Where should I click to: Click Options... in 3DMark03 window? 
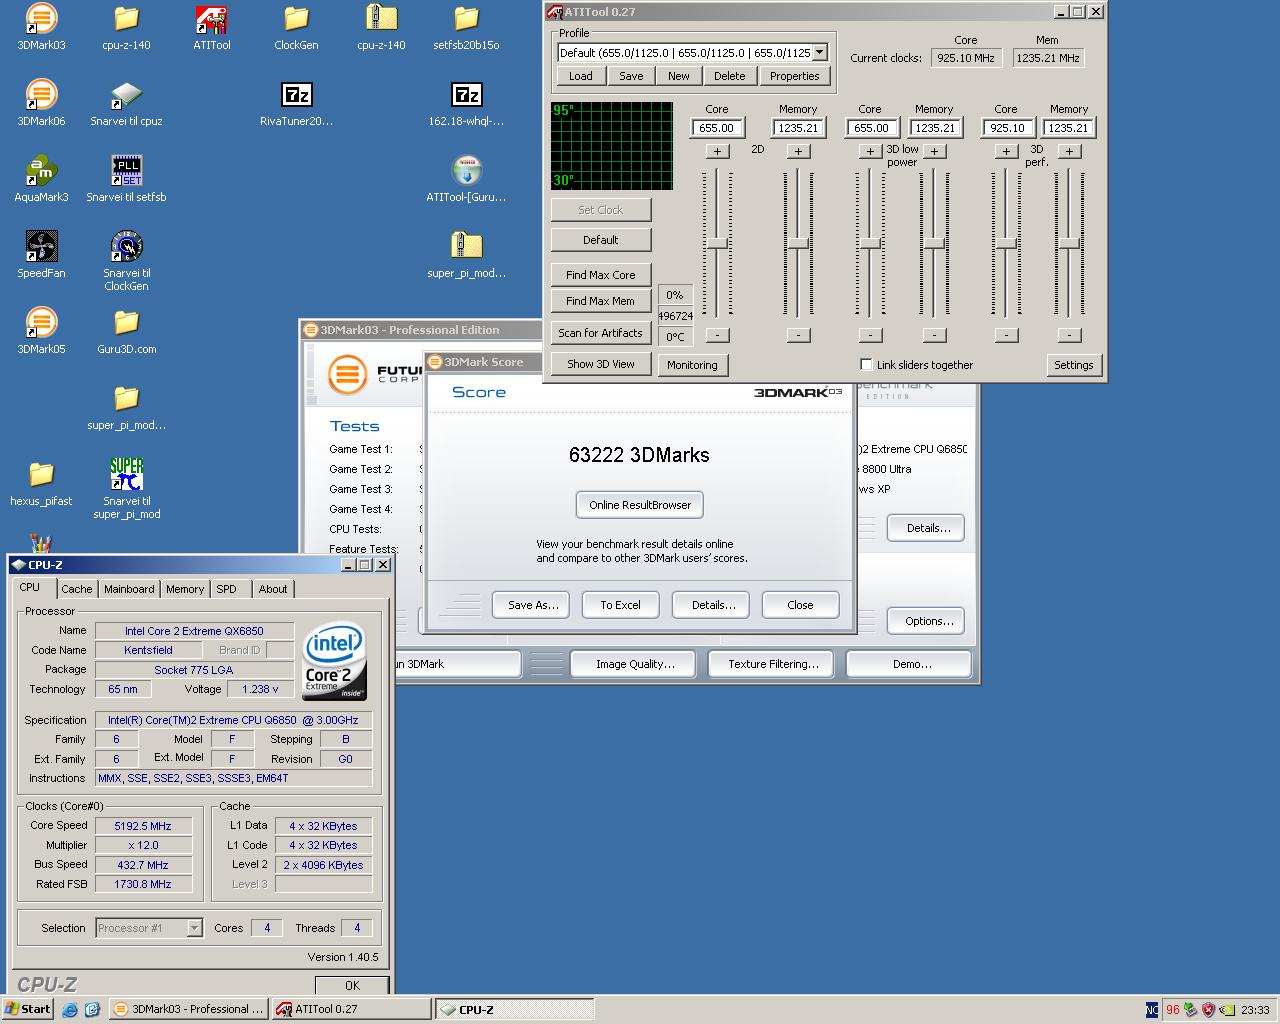coord(926,621)
